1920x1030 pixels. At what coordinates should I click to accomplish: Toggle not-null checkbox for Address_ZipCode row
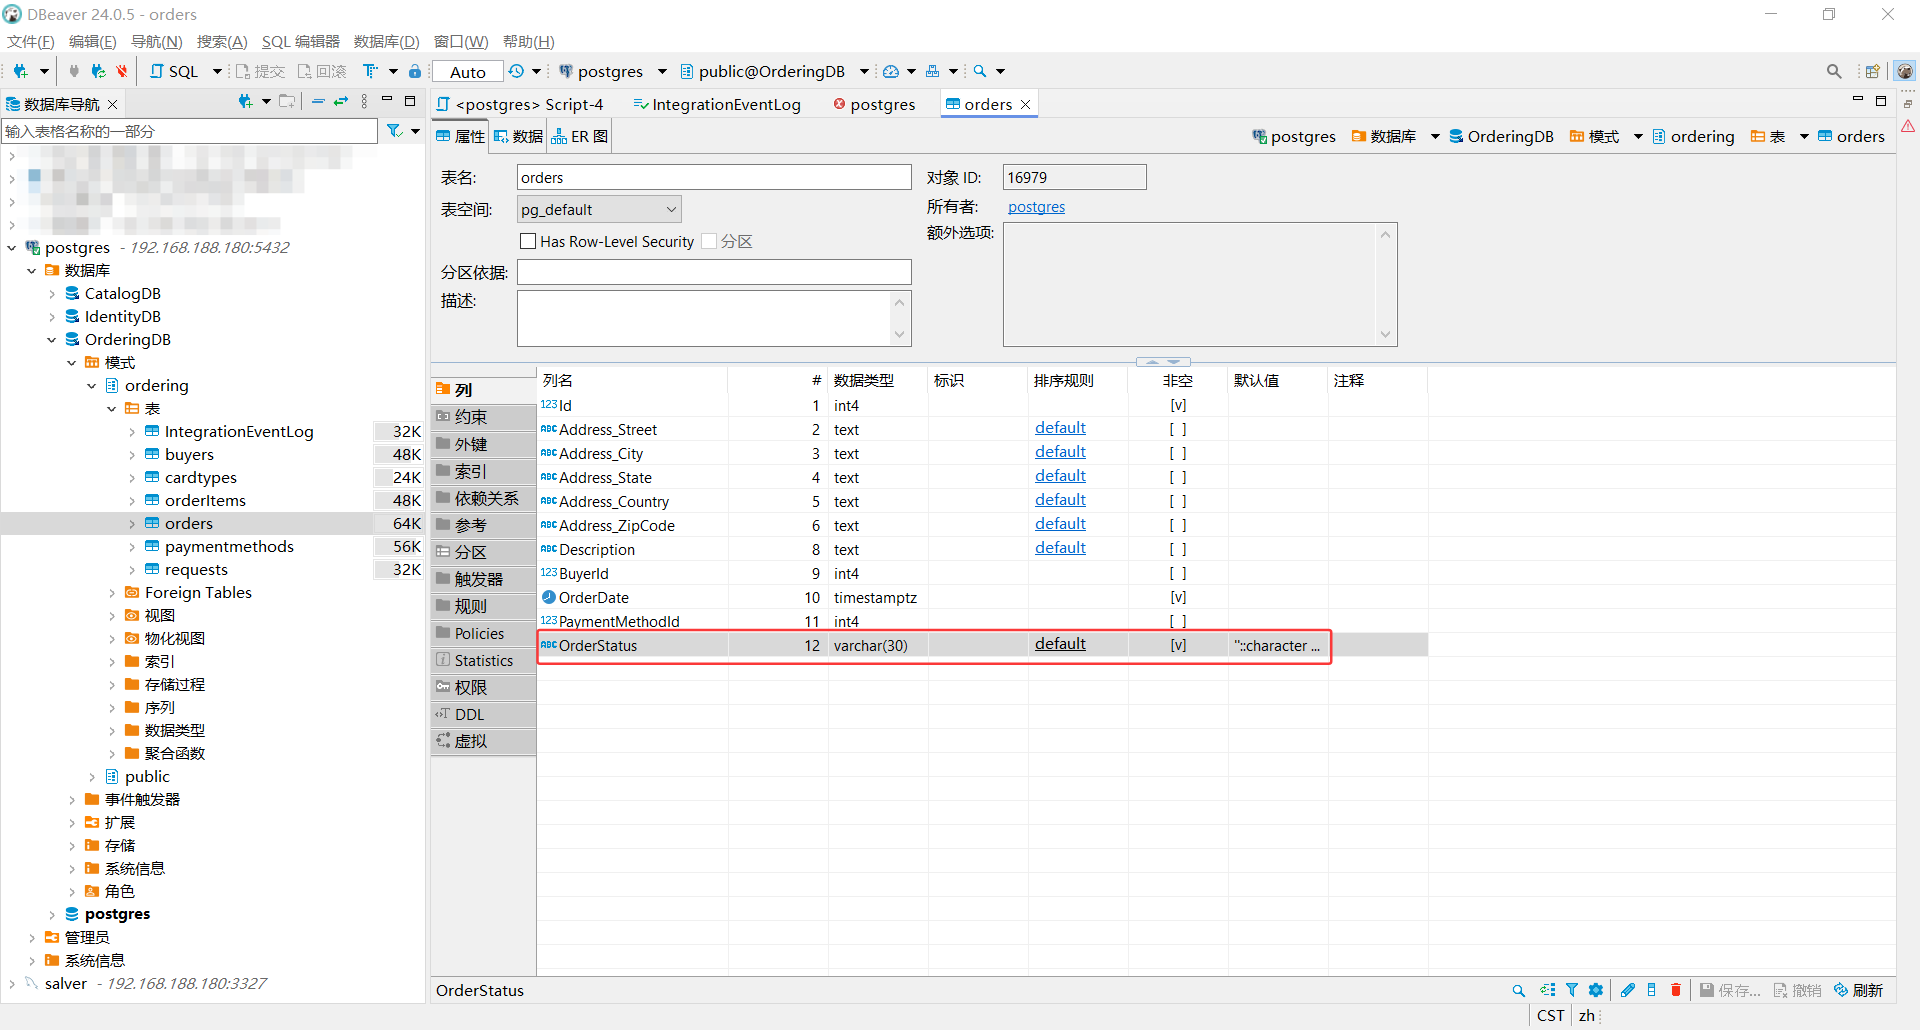1178,525
